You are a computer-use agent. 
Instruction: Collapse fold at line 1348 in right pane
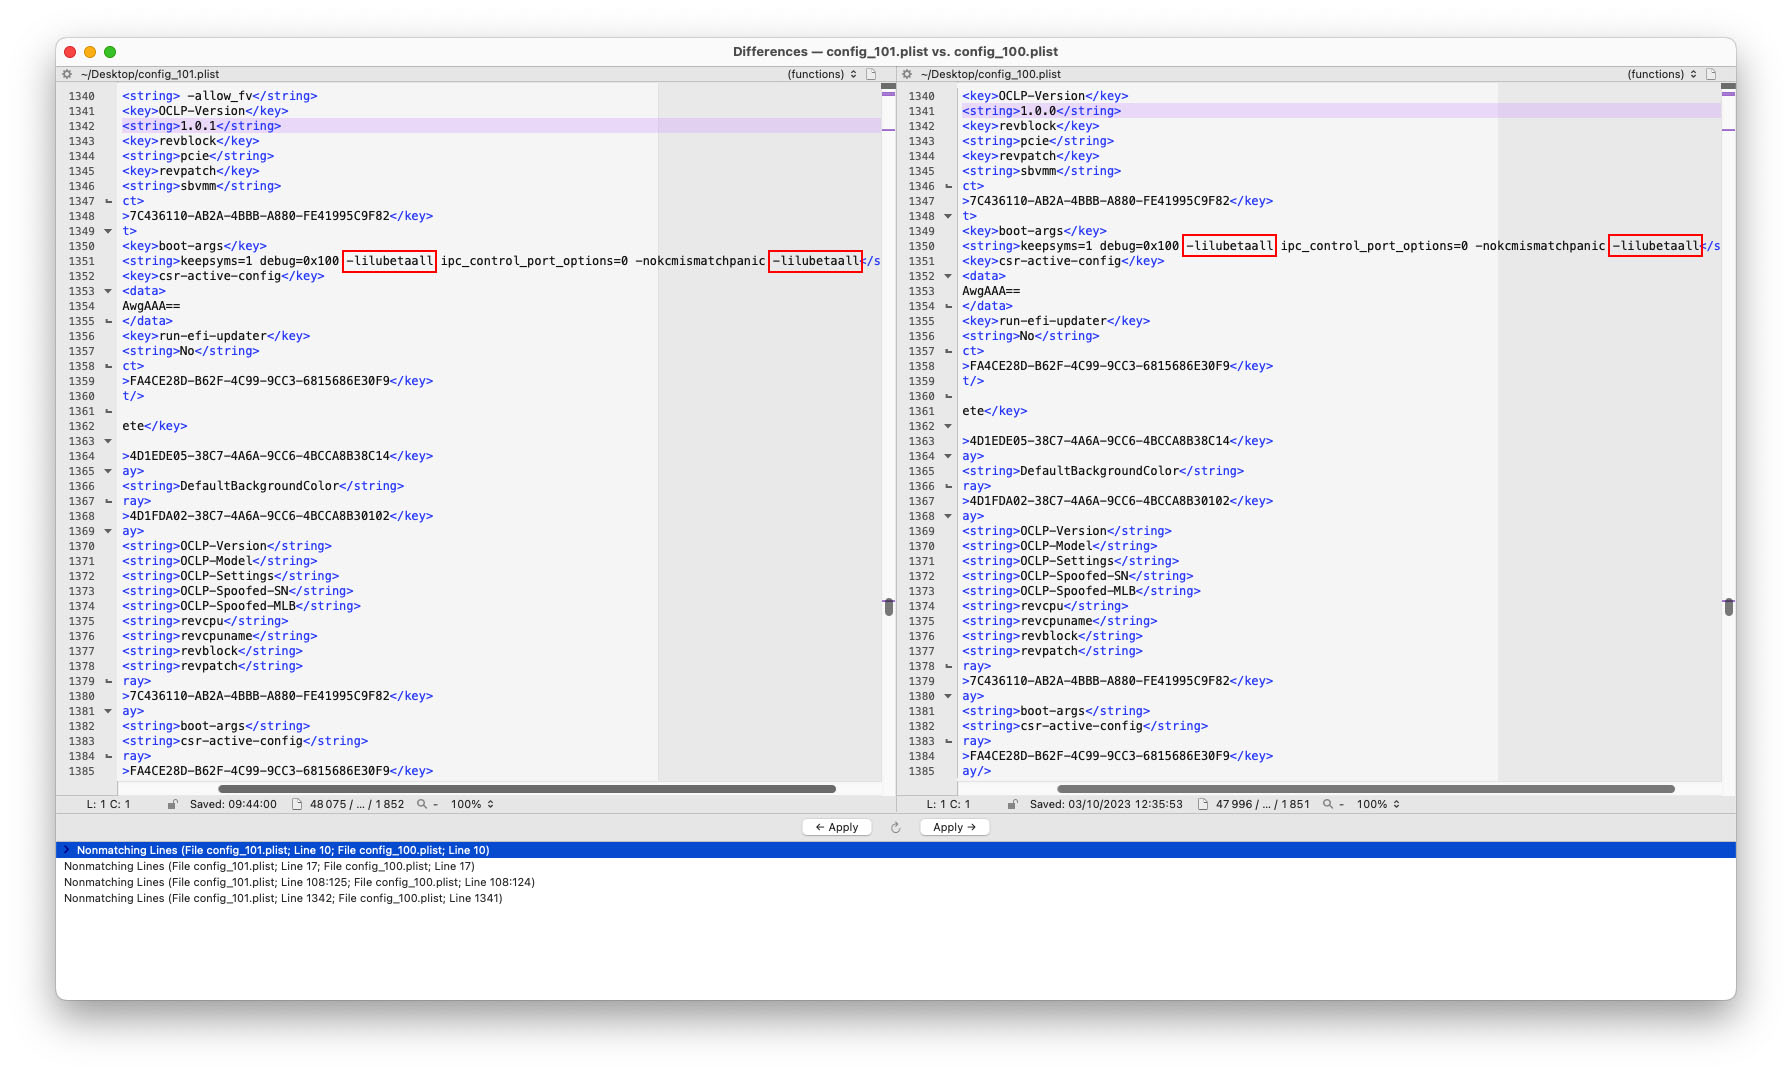tap(948, 216)
